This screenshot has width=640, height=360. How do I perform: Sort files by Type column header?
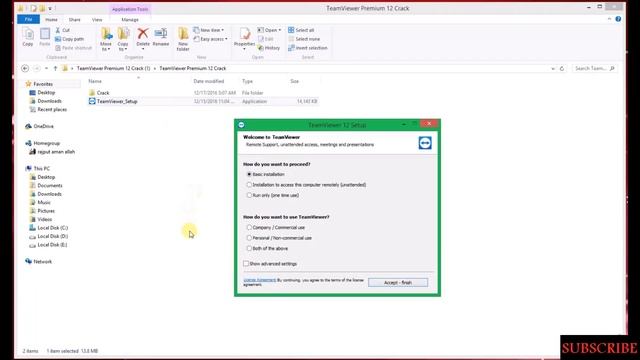(247, 81)
